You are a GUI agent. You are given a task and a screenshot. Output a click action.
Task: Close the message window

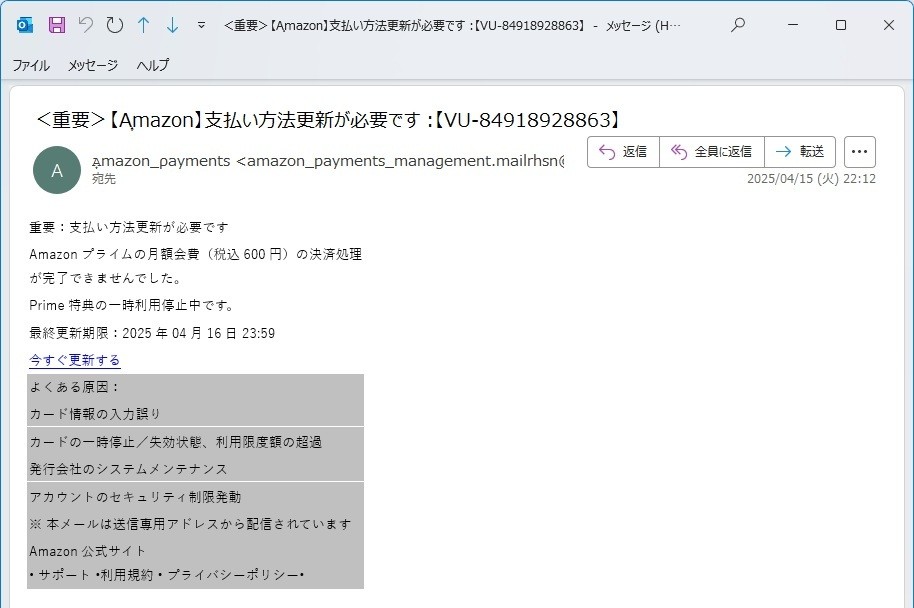[888, 25]
